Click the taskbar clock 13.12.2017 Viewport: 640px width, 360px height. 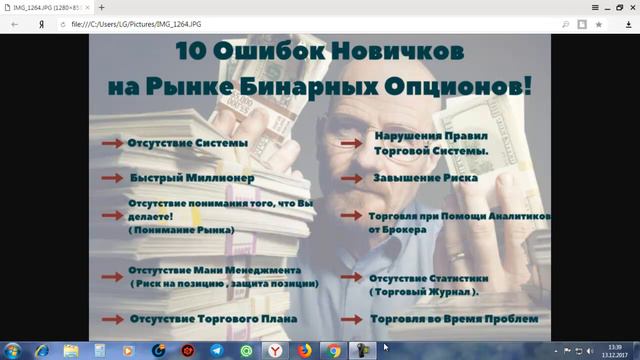tap(614, 351)
